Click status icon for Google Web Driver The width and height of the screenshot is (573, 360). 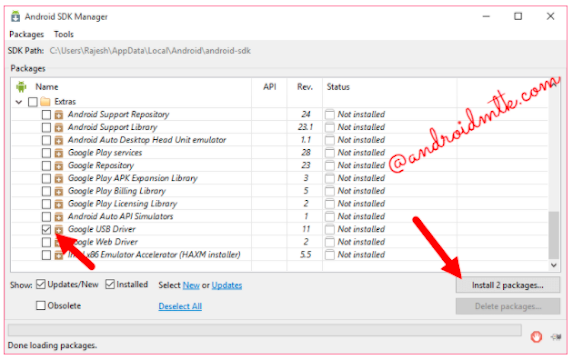(x=330, y=242)
